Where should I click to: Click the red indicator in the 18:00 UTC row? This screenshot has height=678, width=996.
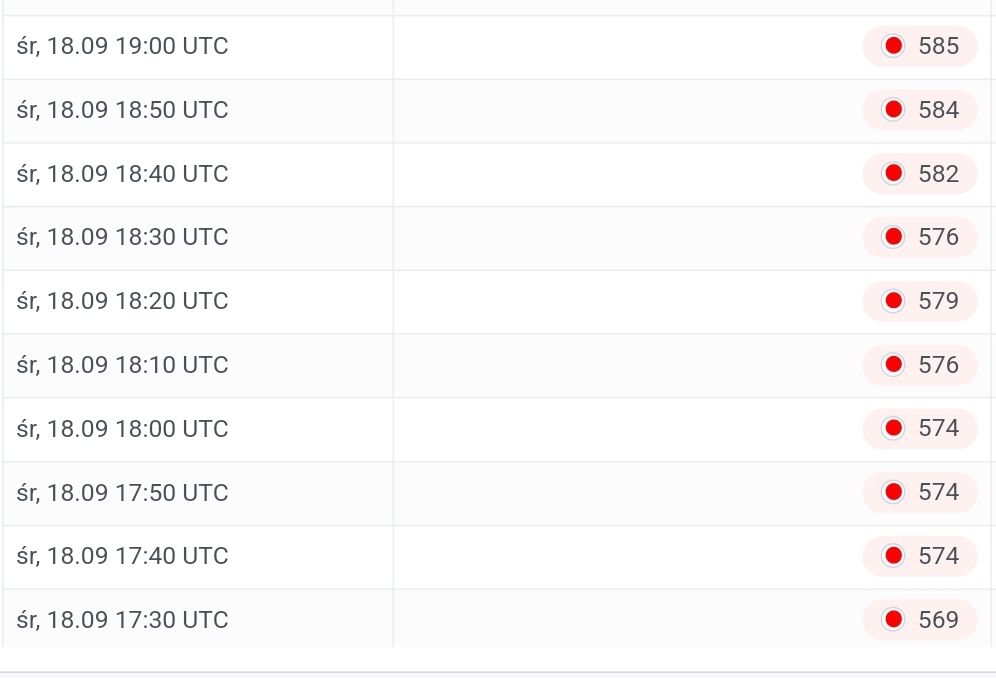pos(894,428)
